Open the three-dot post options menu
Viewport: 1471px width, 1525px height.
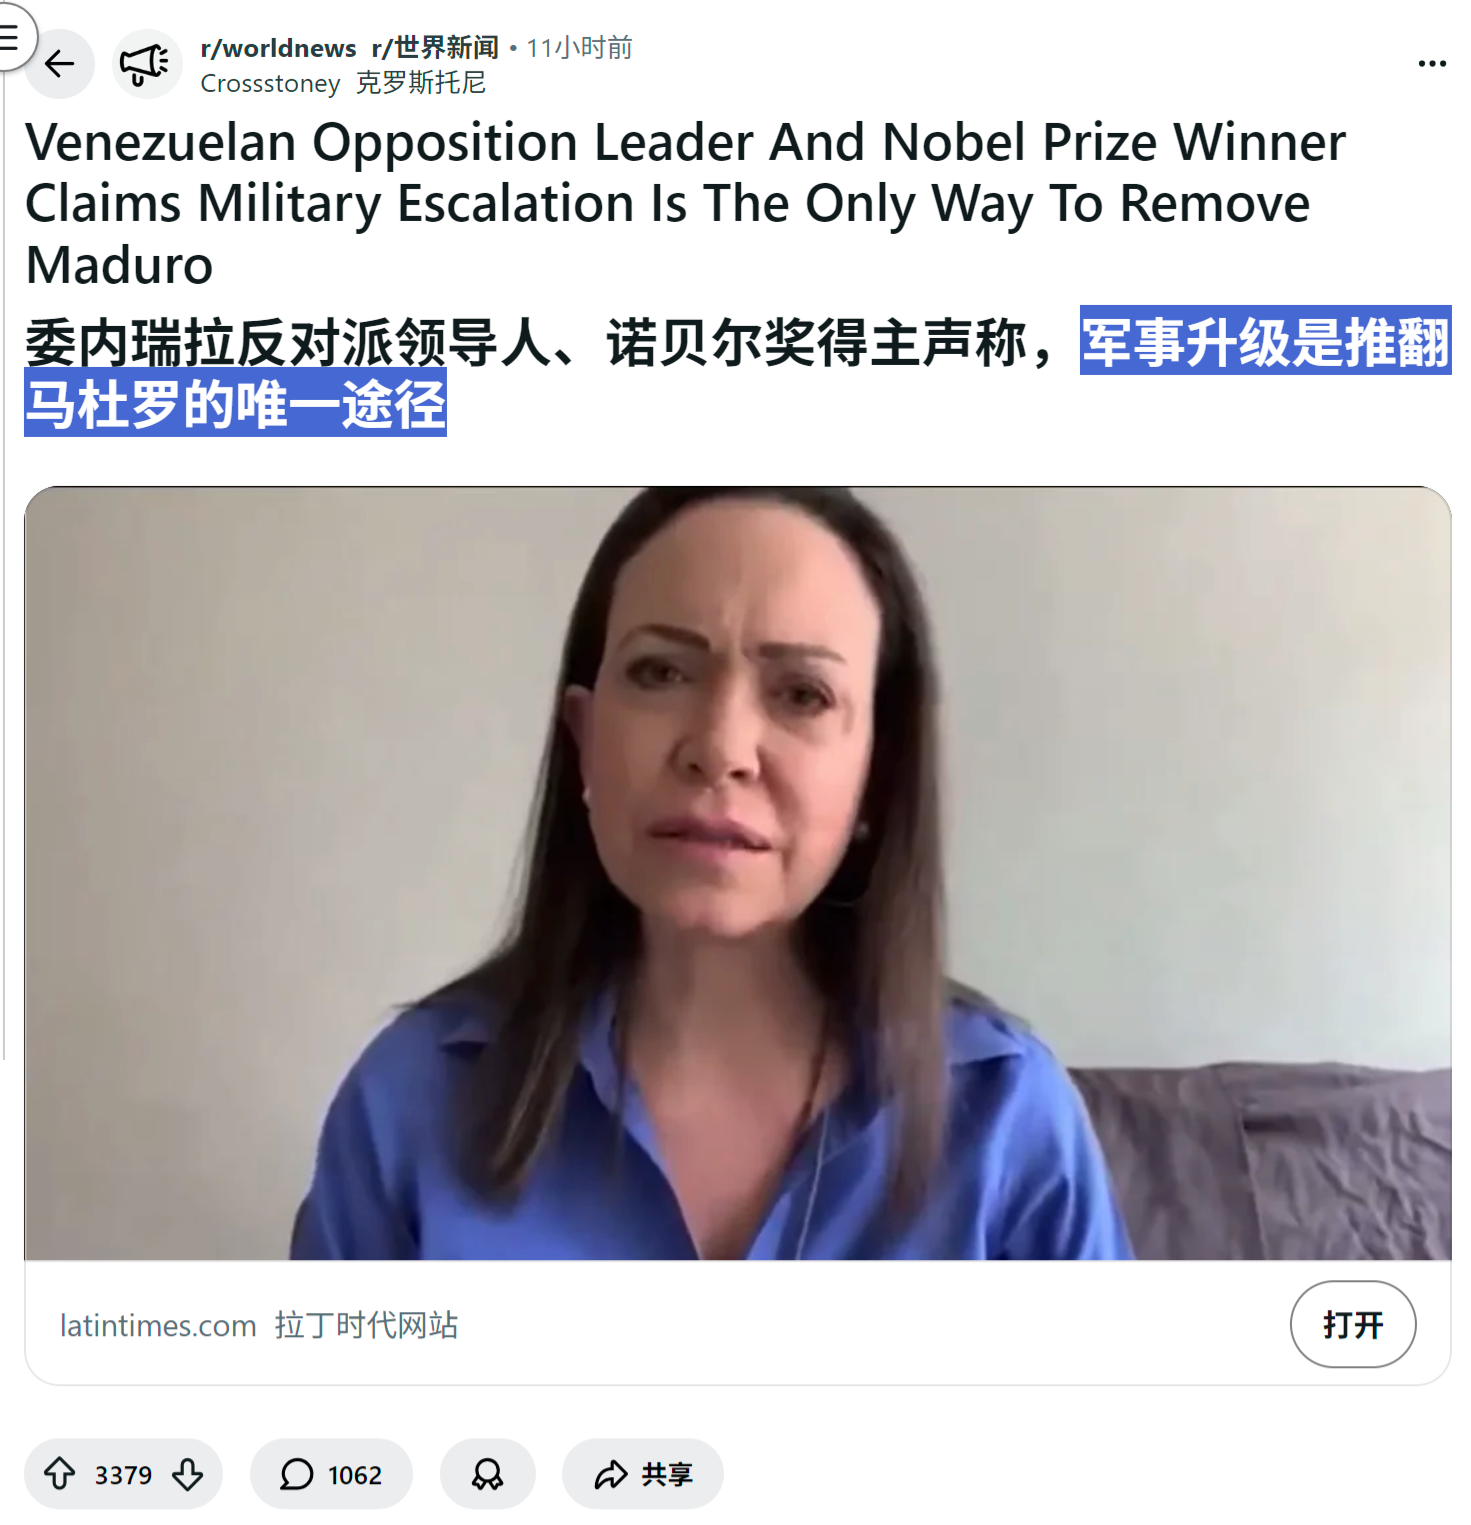point(1432,64)
